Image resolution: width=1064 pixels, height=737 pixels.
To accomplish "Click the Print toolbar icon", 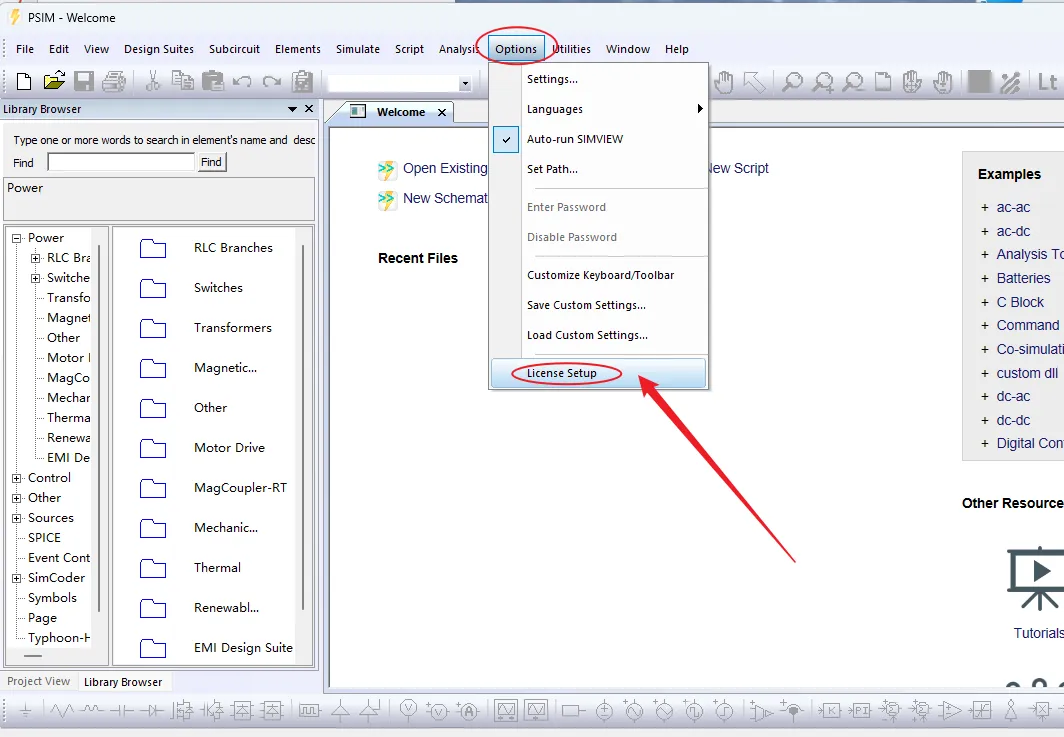I will [114, 81].
